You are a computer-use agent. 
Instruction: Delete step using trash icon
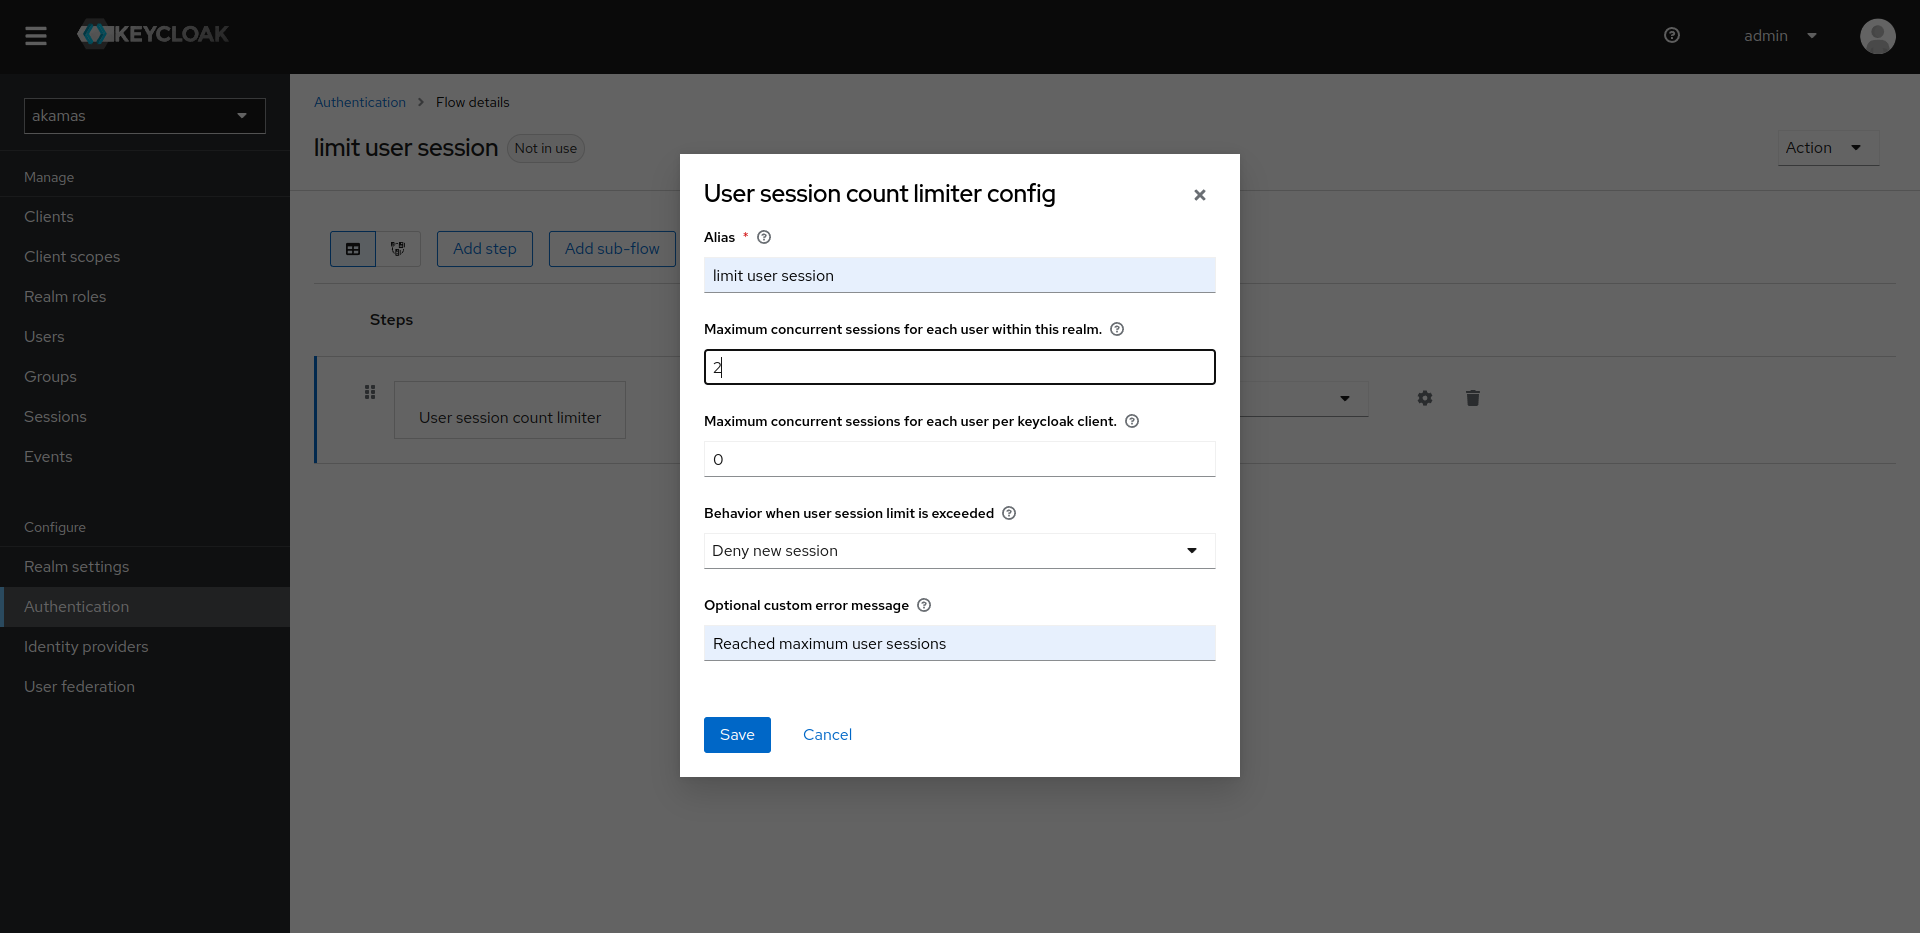[x=1473, y=398]
